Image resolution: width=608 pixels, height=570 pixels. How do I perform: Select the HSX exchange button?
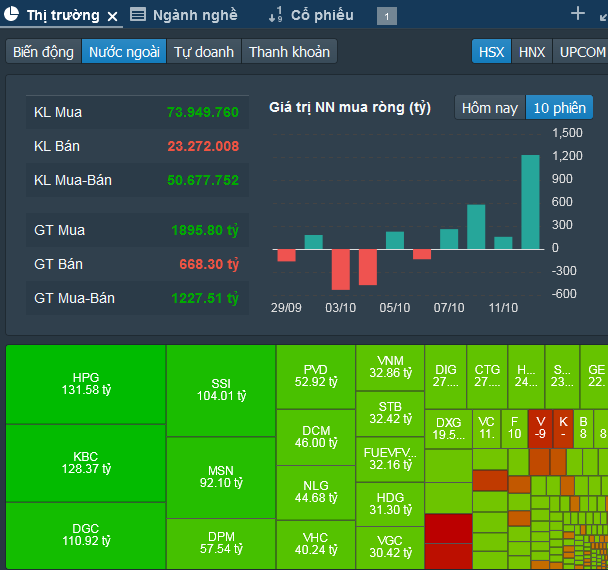point(492,52)
